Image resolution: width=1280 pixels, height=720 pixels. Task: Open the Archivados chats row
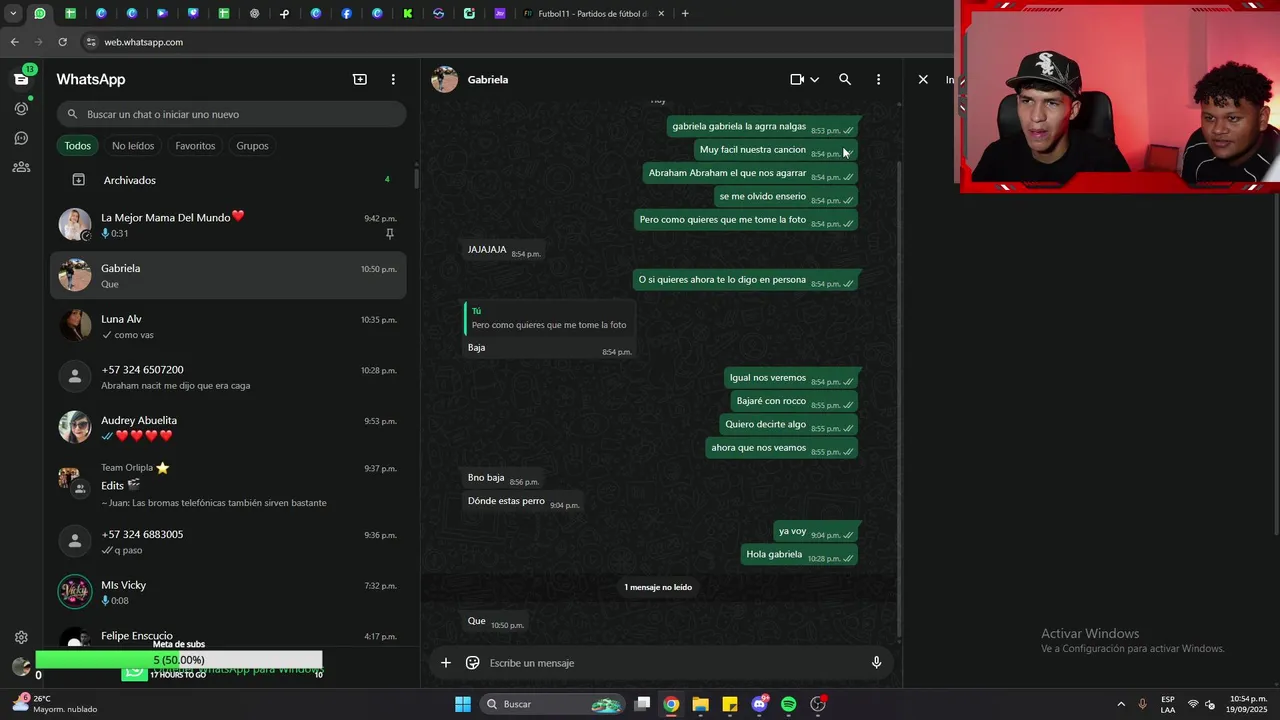[x=228, y=180]
